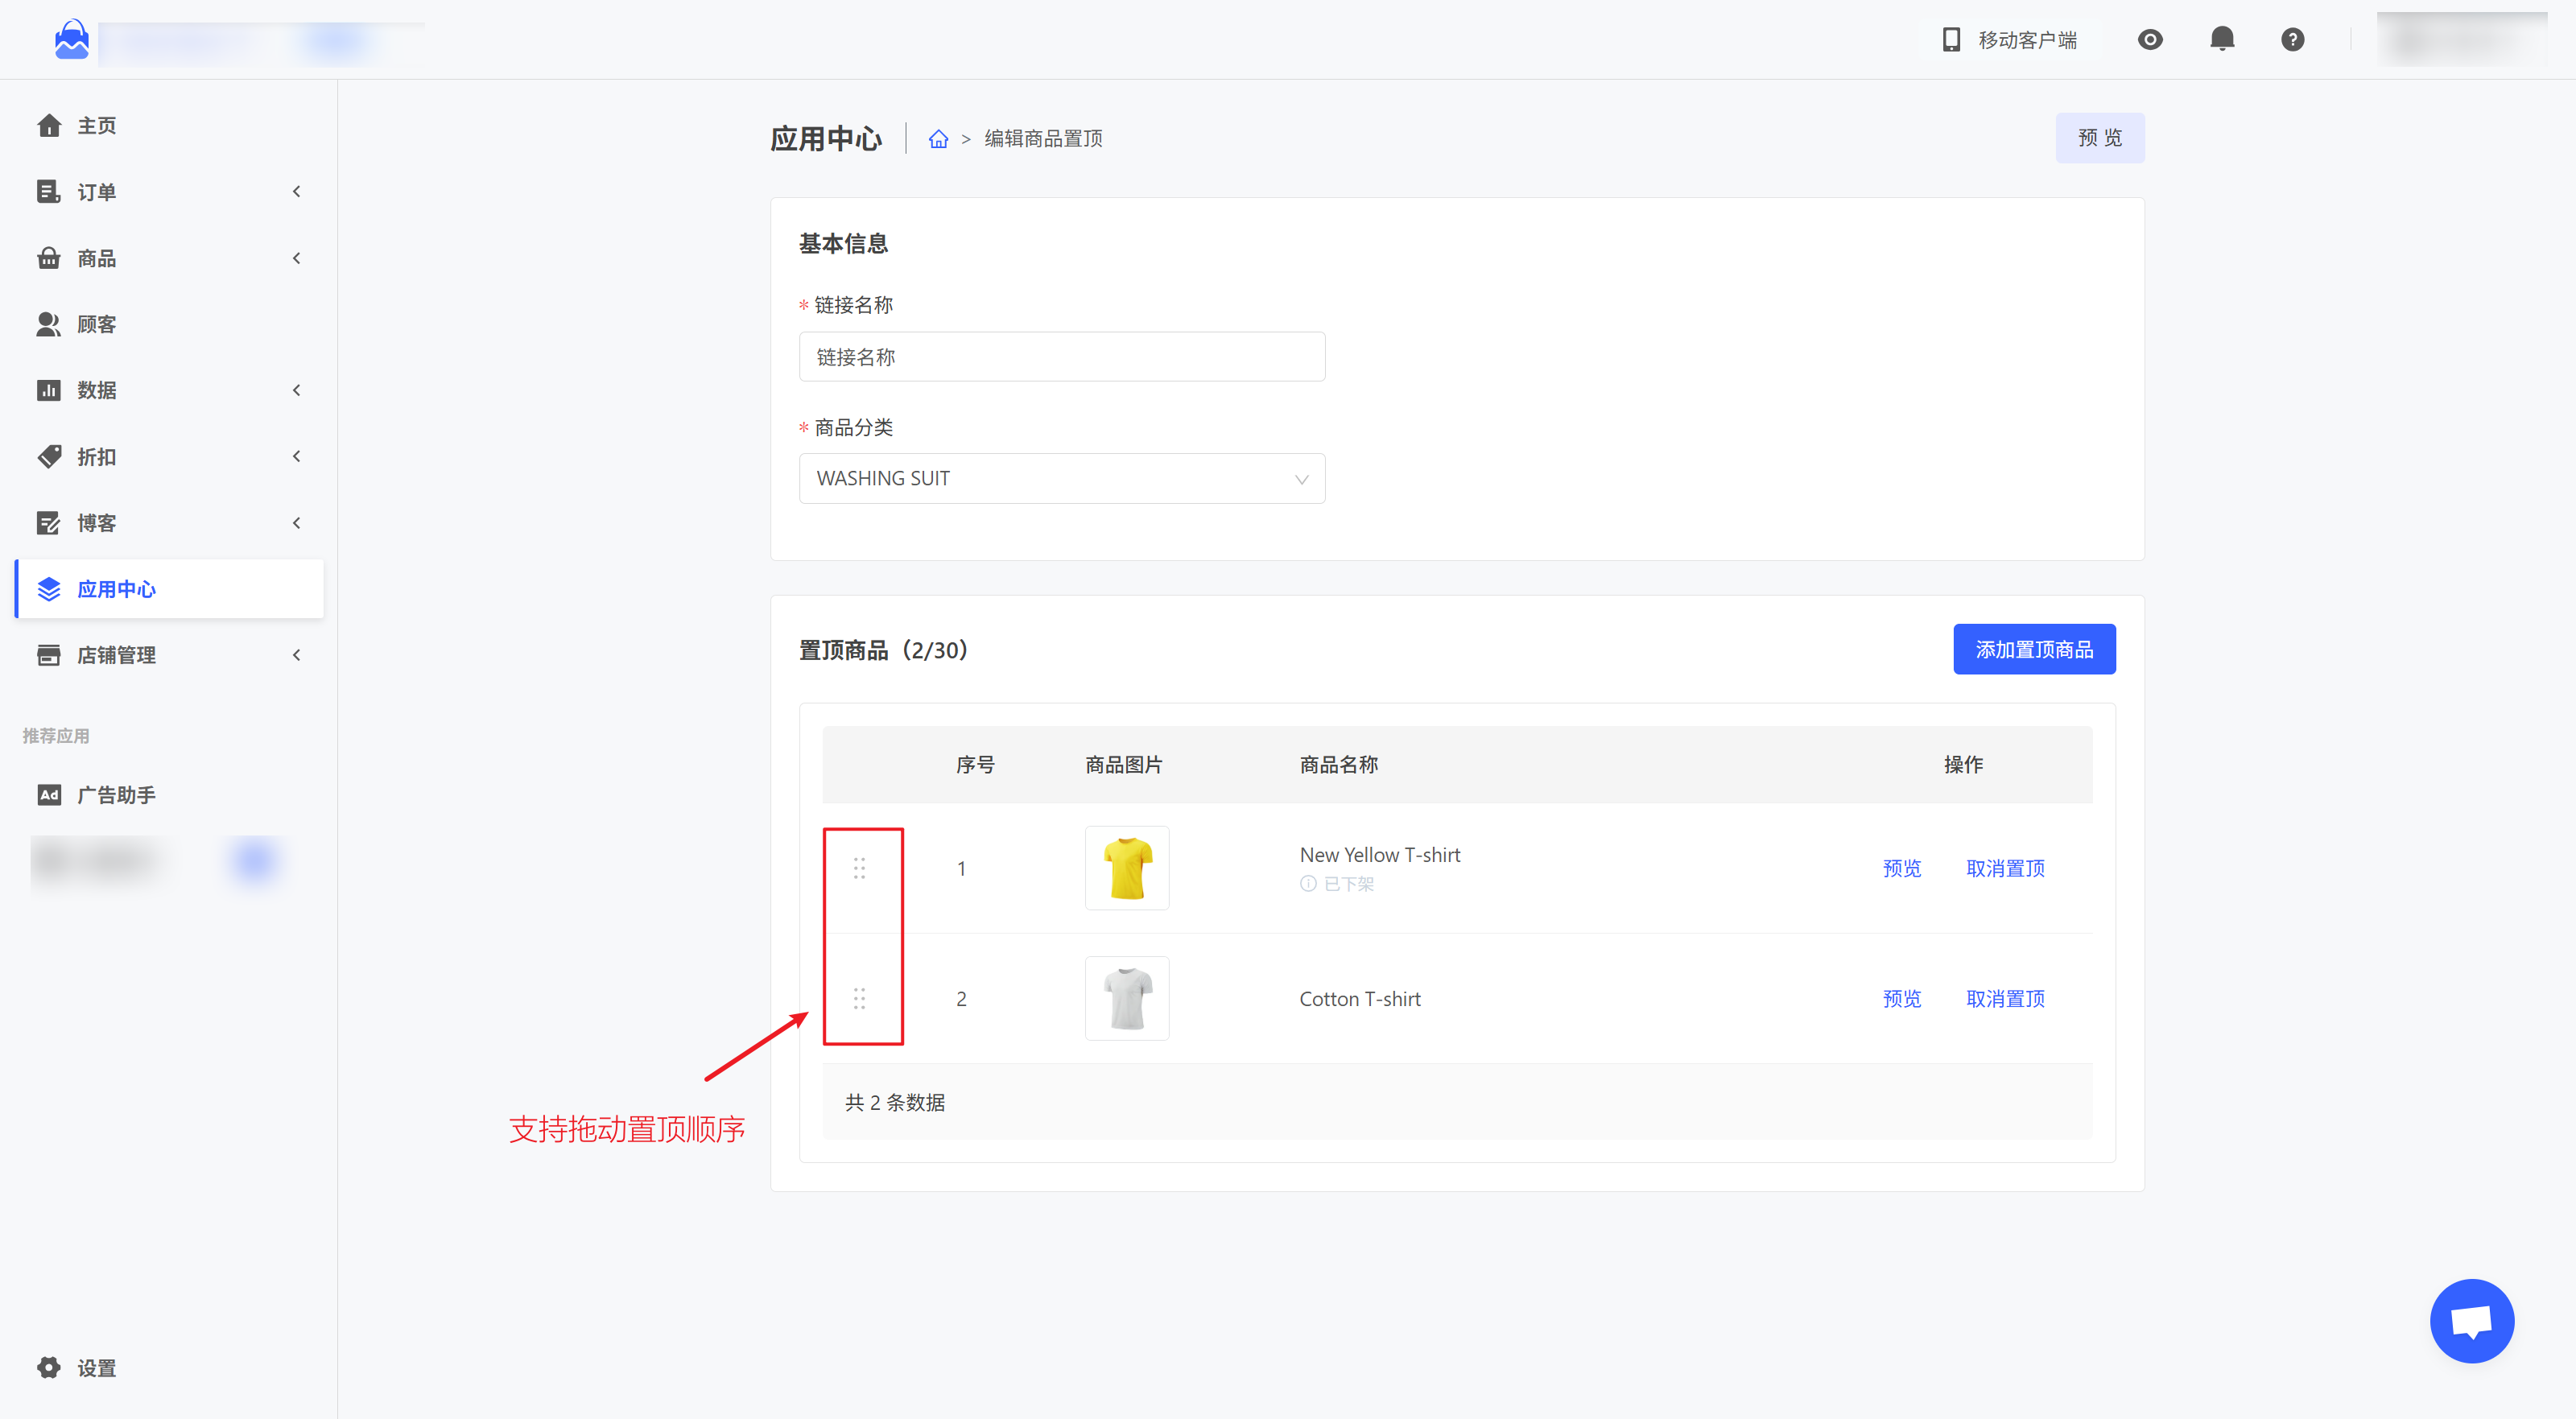Focus the 链接名称 input field
This screenshot has height=1419, width=2576.
coord(1061,357)
